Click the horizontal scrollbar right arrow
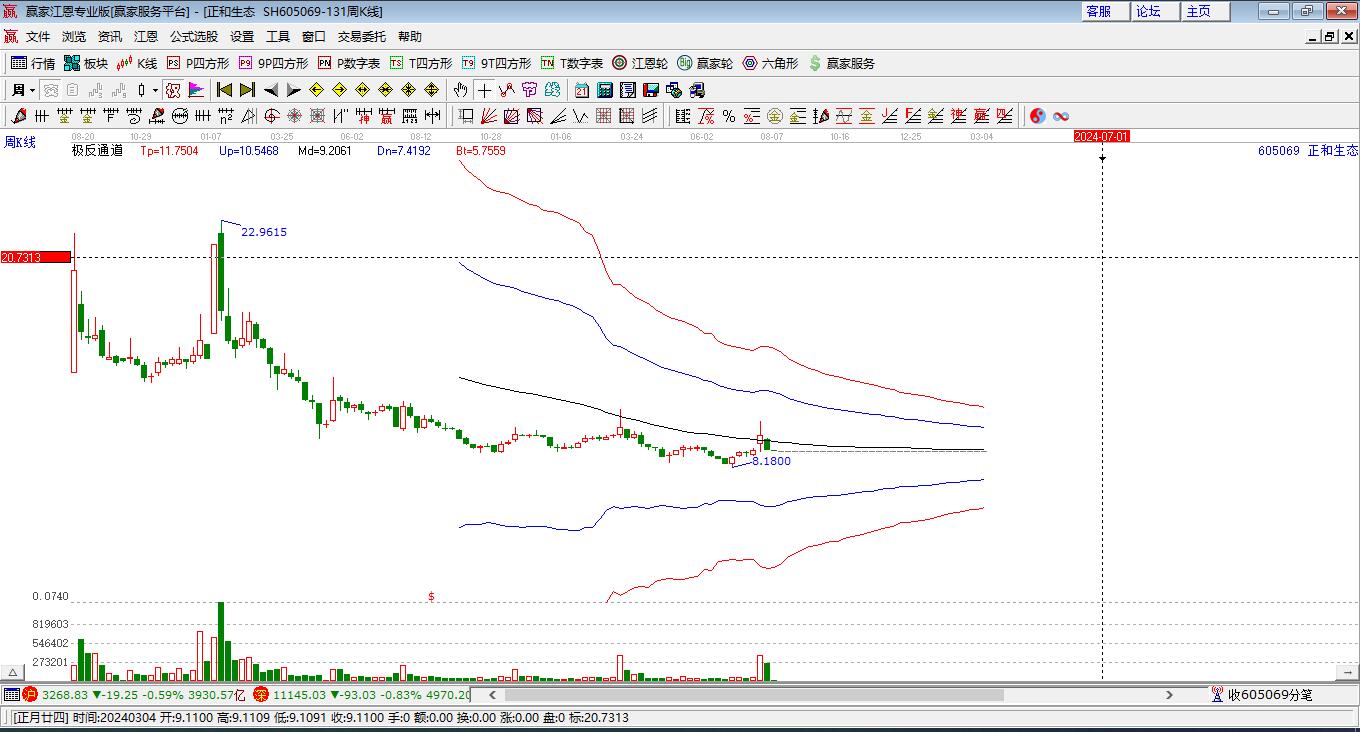The height and width of the screenshot is (732, 1360). pyautogui.click(x=1170, y=694)
